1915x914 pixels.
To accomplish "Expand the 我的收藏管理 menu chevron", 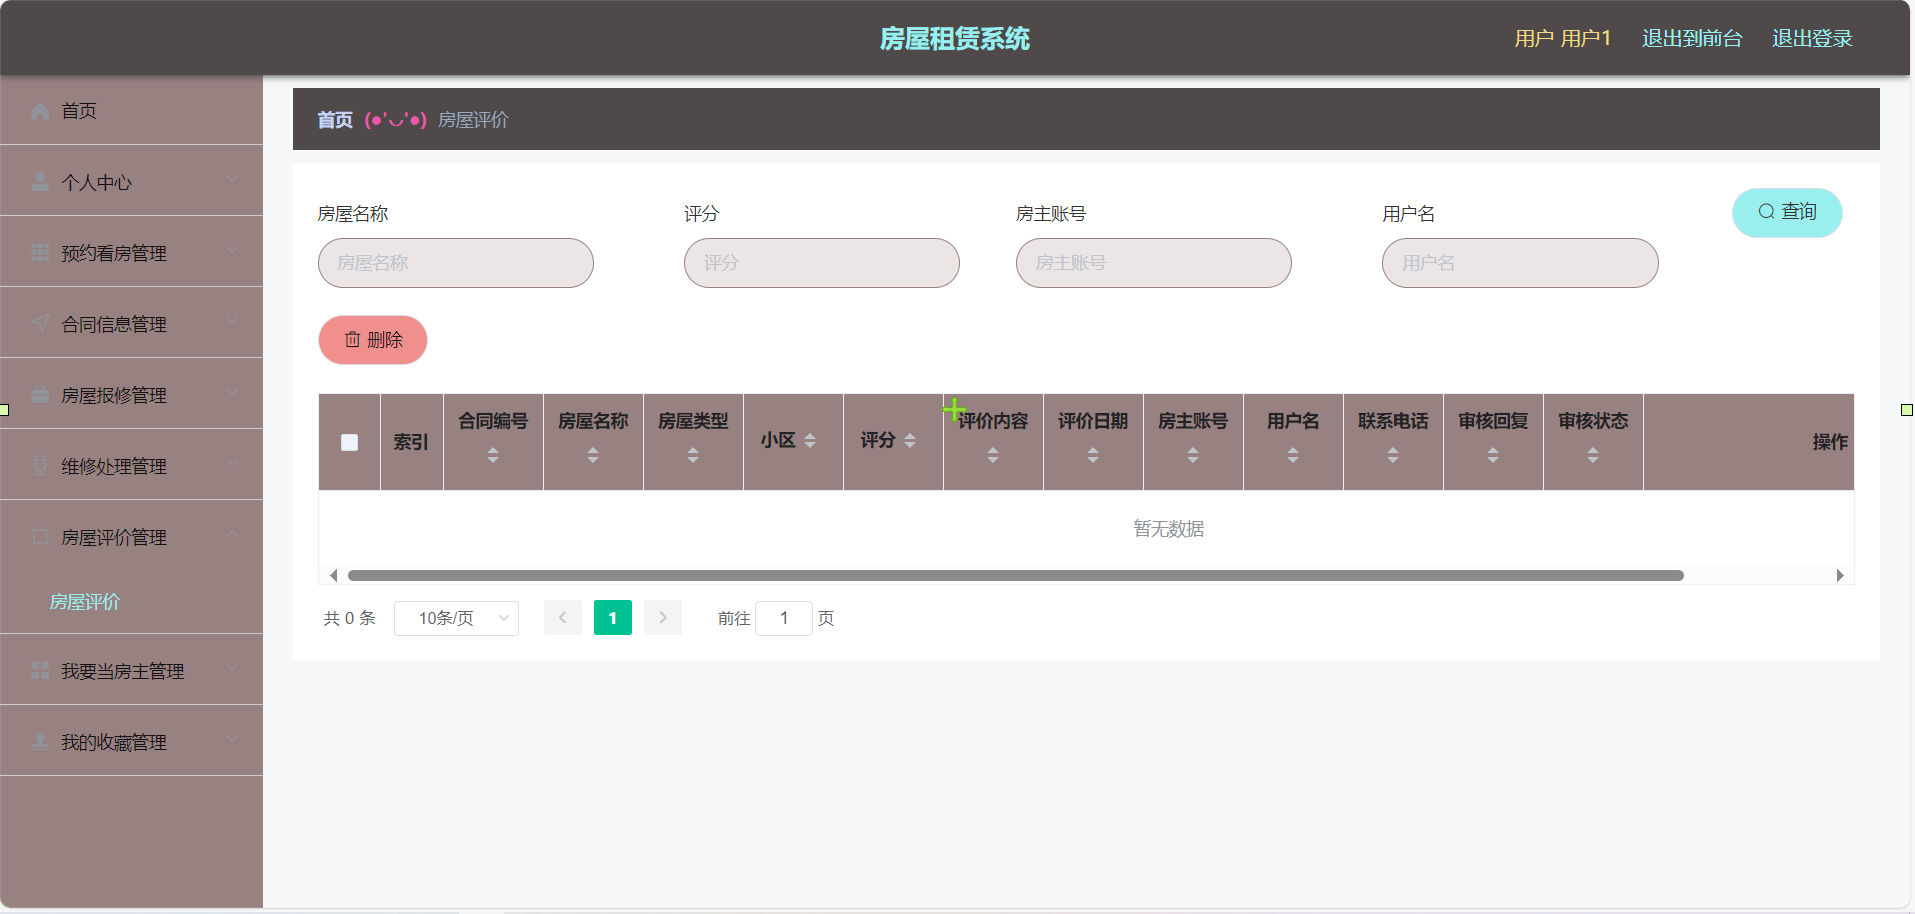I will tap(232, 739).
